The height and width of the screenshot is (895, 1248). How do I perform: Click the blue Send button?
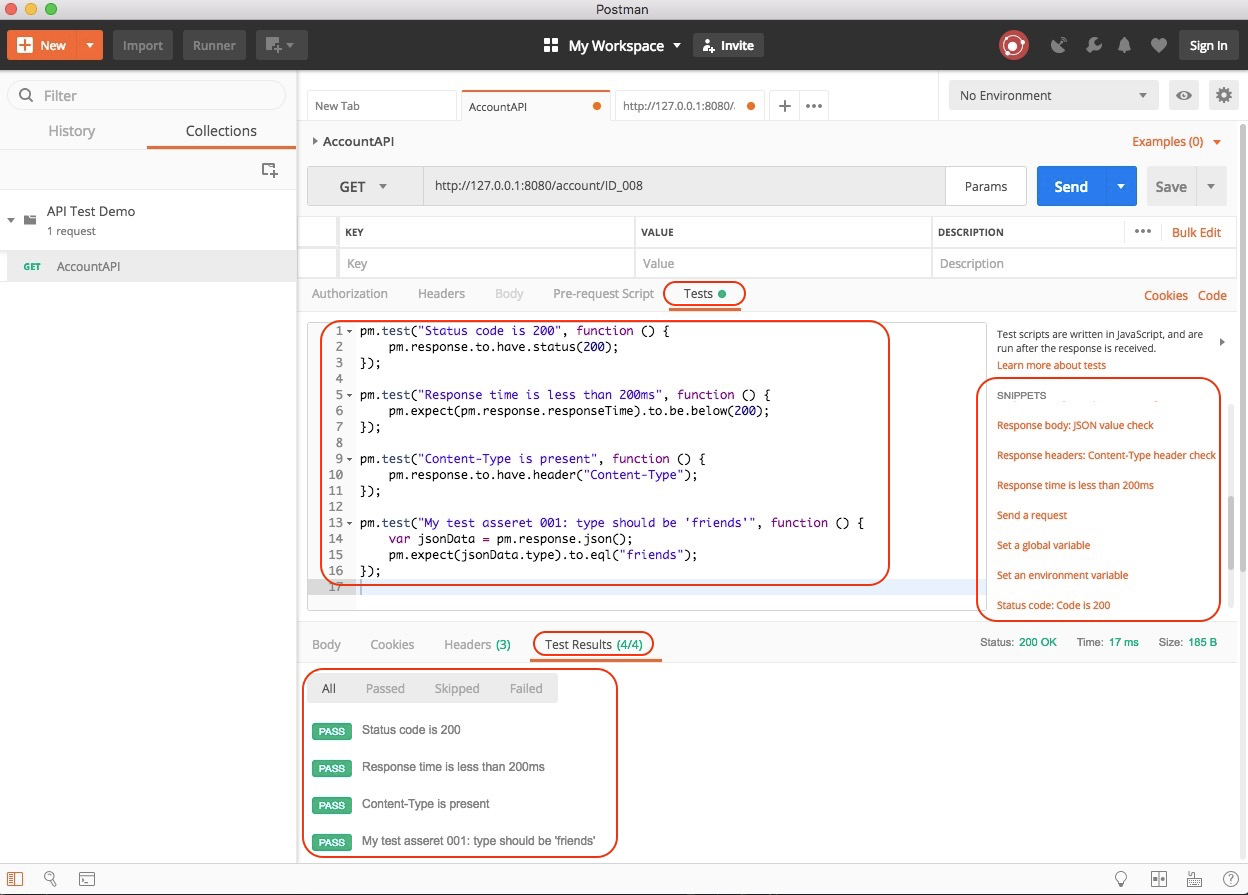[1070, 187]
